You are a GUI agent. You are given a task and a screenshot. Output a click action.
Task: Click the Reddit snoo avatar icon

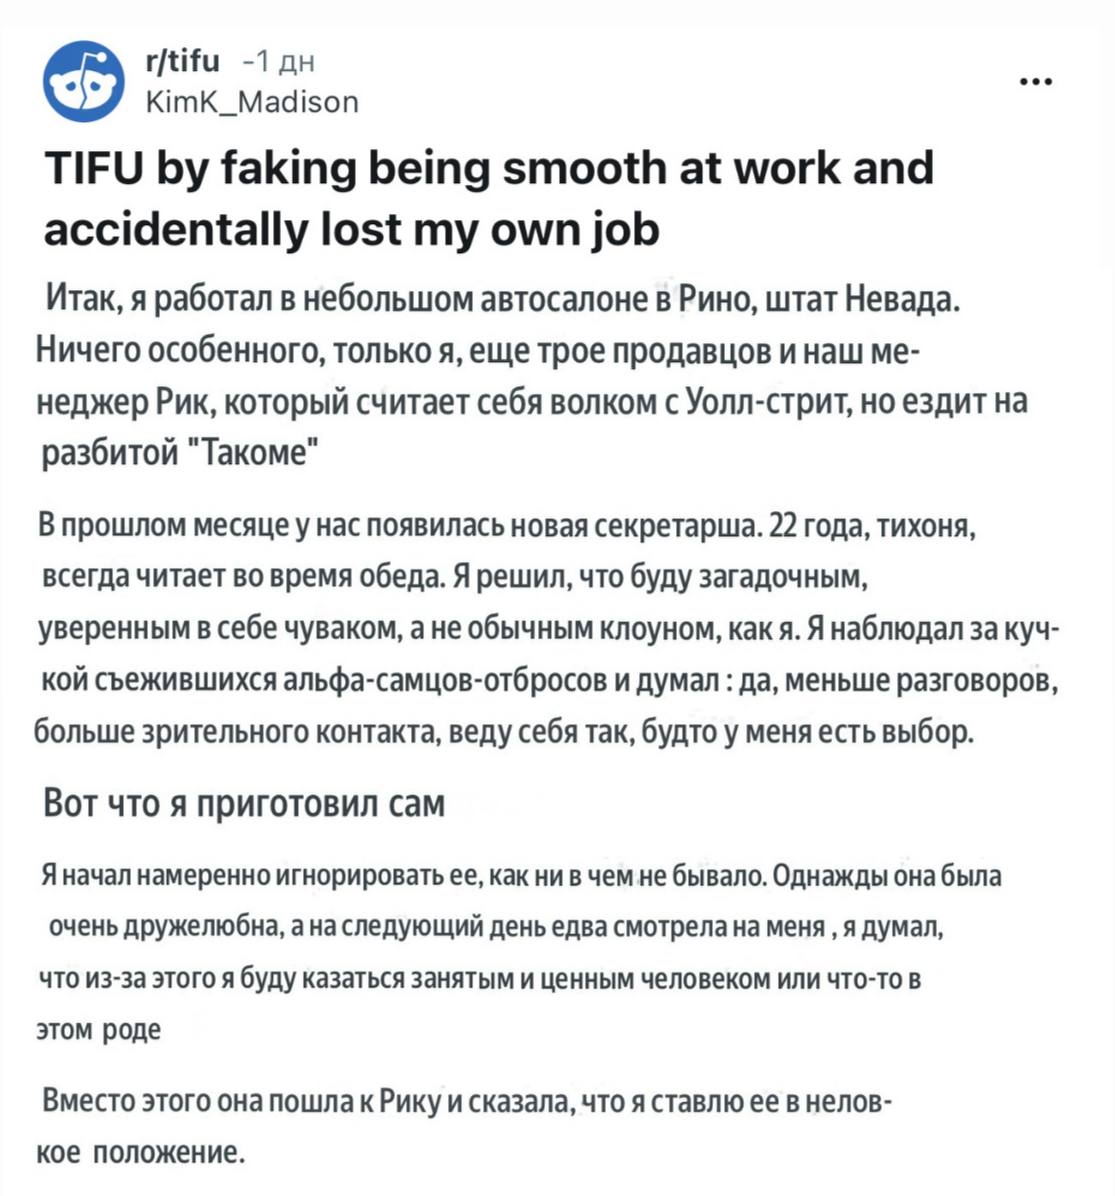click(83, 82)
